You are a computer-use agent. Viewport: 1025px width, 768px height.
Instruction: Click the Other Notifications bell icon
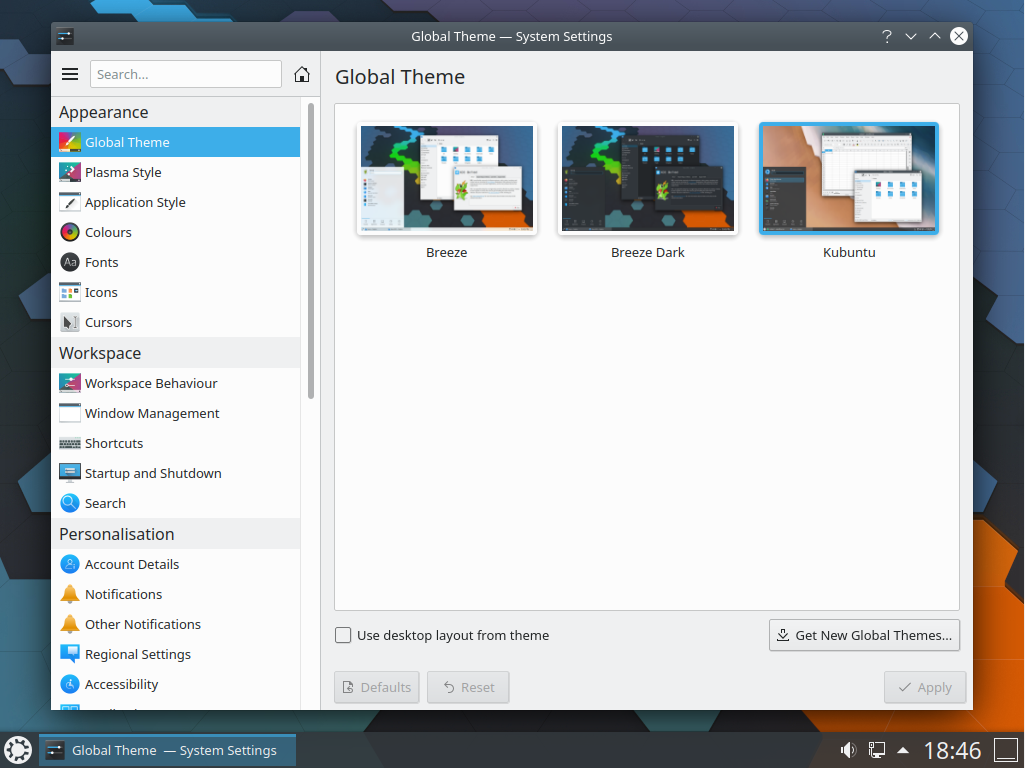click(x=70, y=624)
